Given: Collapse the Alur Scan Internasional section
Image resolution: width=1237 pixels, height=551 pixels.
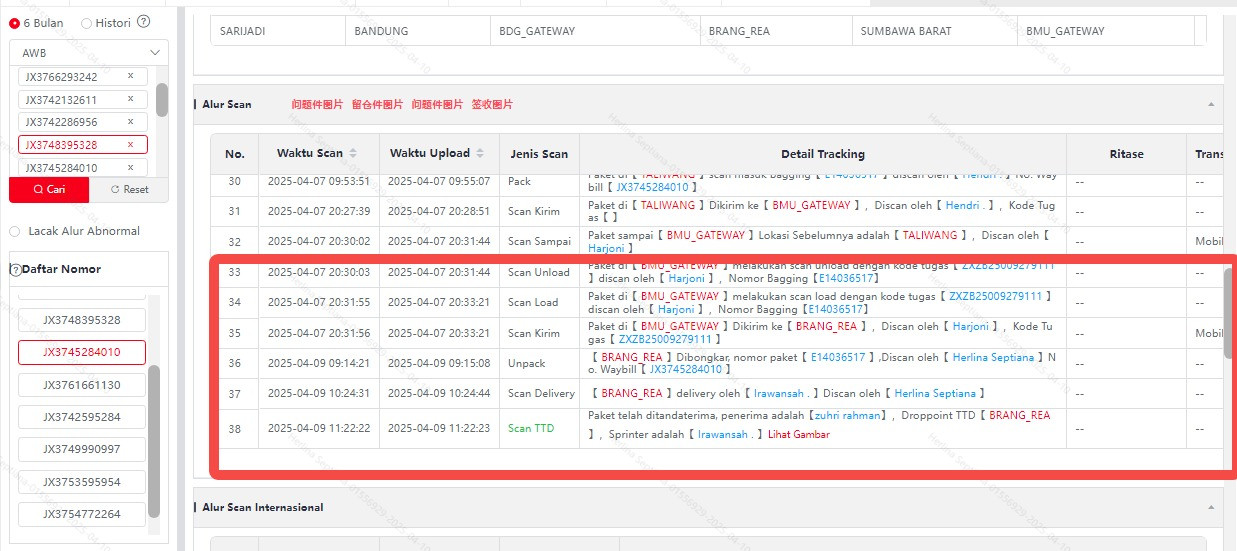Looking at the screenshot, I should [1211, 507].
